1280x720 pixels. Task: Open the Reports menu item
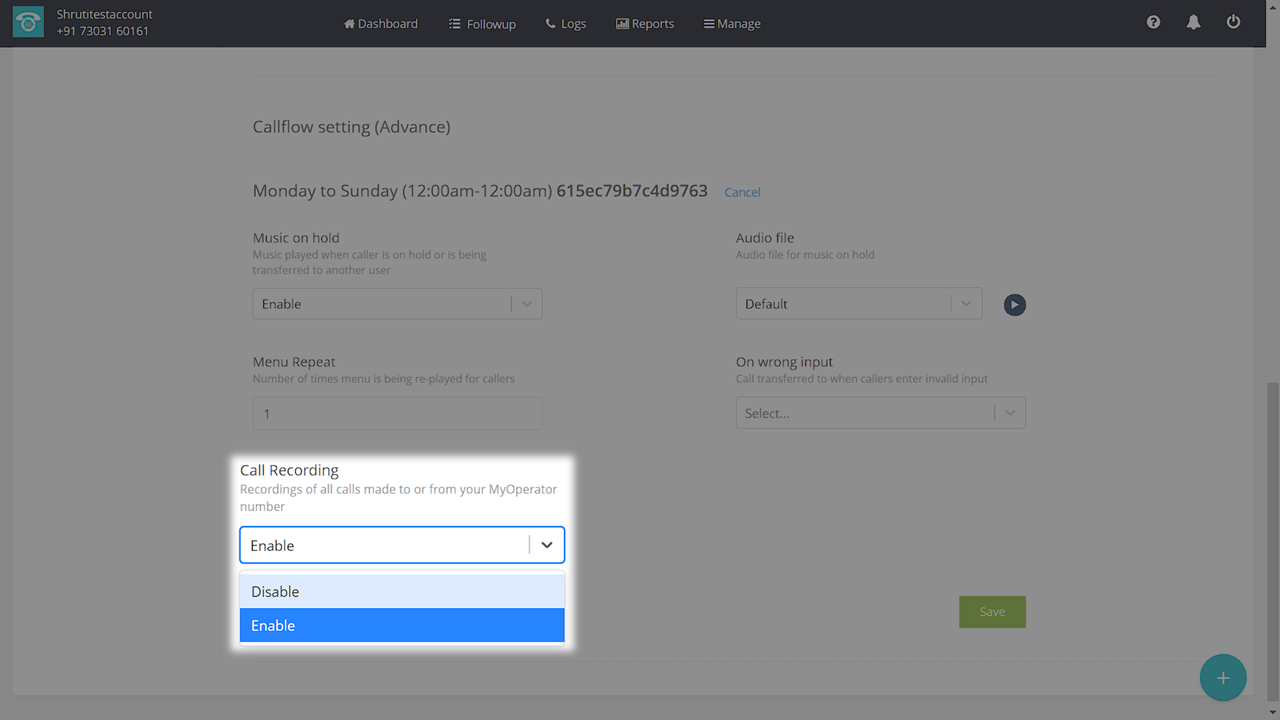pyautogui.click(x=644, y=24)
